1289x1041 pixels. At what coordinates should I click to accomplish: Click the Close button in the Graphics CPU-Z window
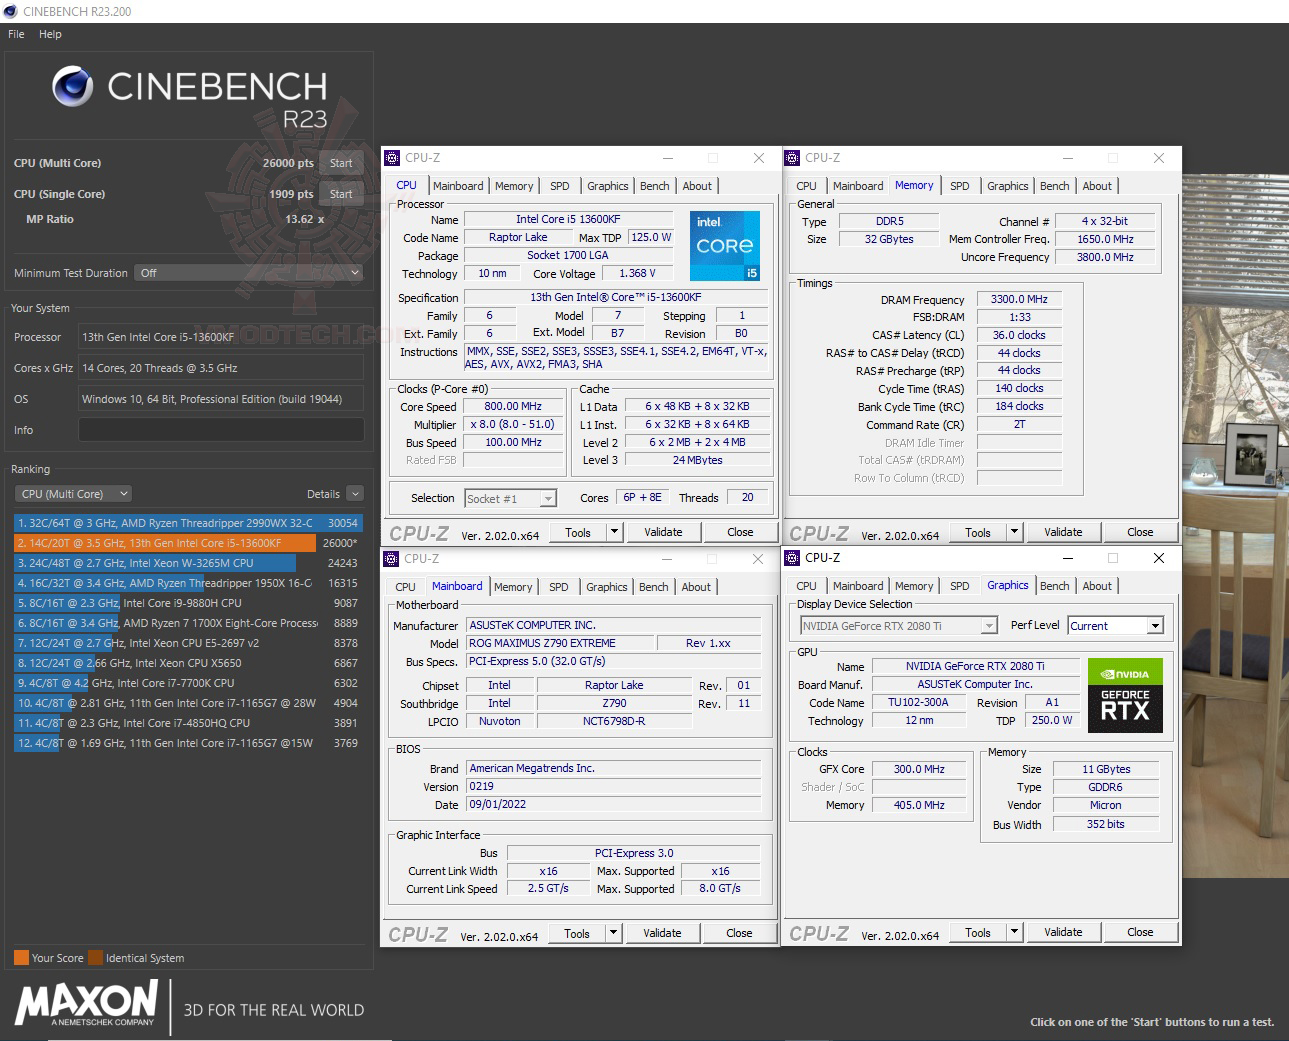click(x=1140, y=932)
